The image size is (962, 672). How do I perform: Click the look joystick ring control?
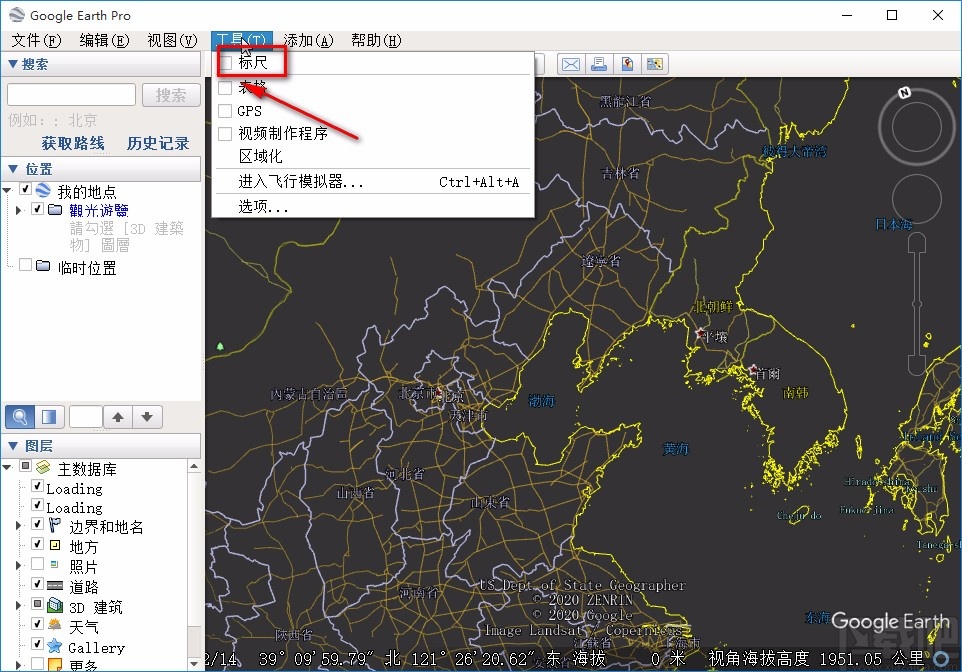click(916, 127)
